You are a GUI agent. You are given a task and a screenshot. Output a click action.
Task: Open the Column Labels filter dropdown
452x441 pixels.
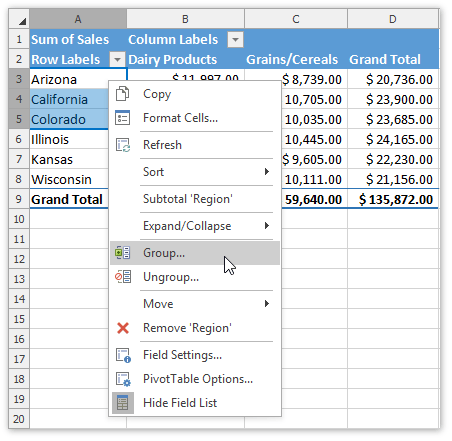[x=235, y=40]
